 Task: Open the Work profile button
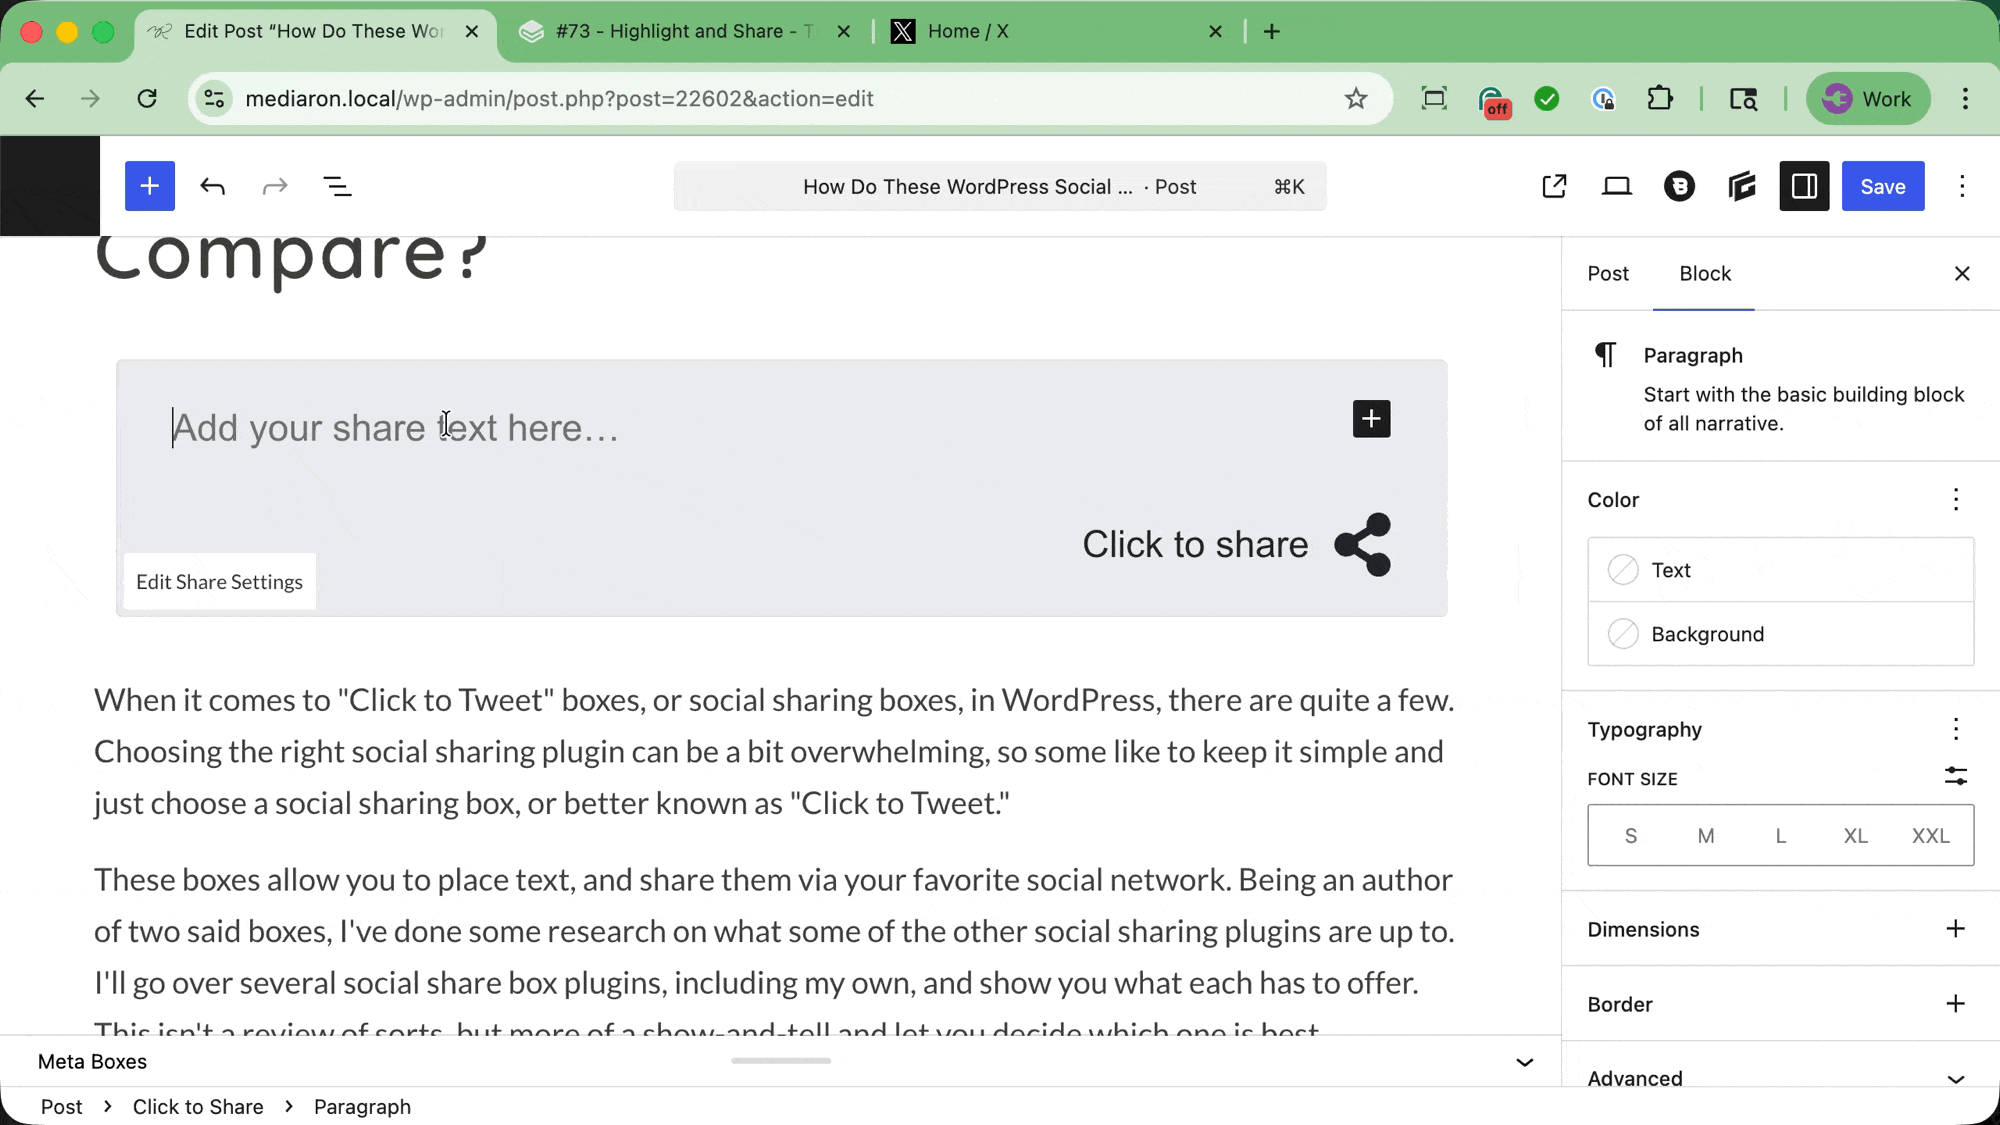click(x=1867, y=99)
